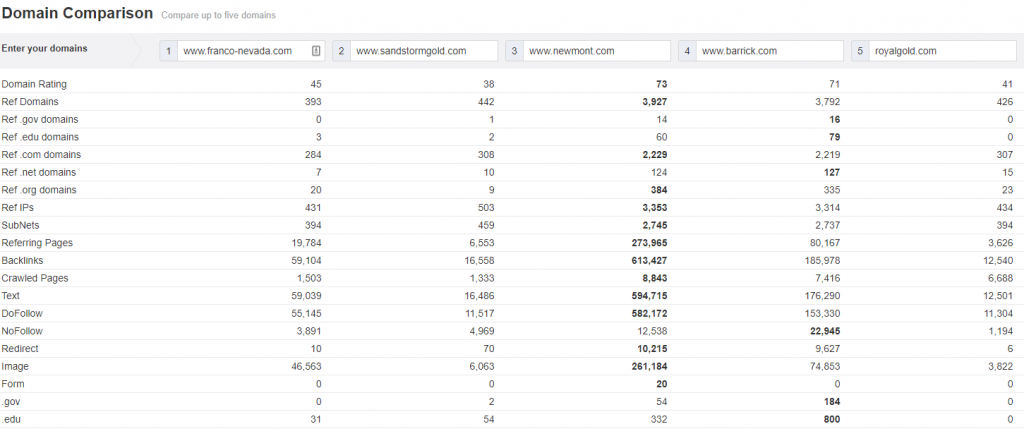Click the Ref Domains row label
The width and height of the screenshot is (1024, 436).
coord(30,102)
